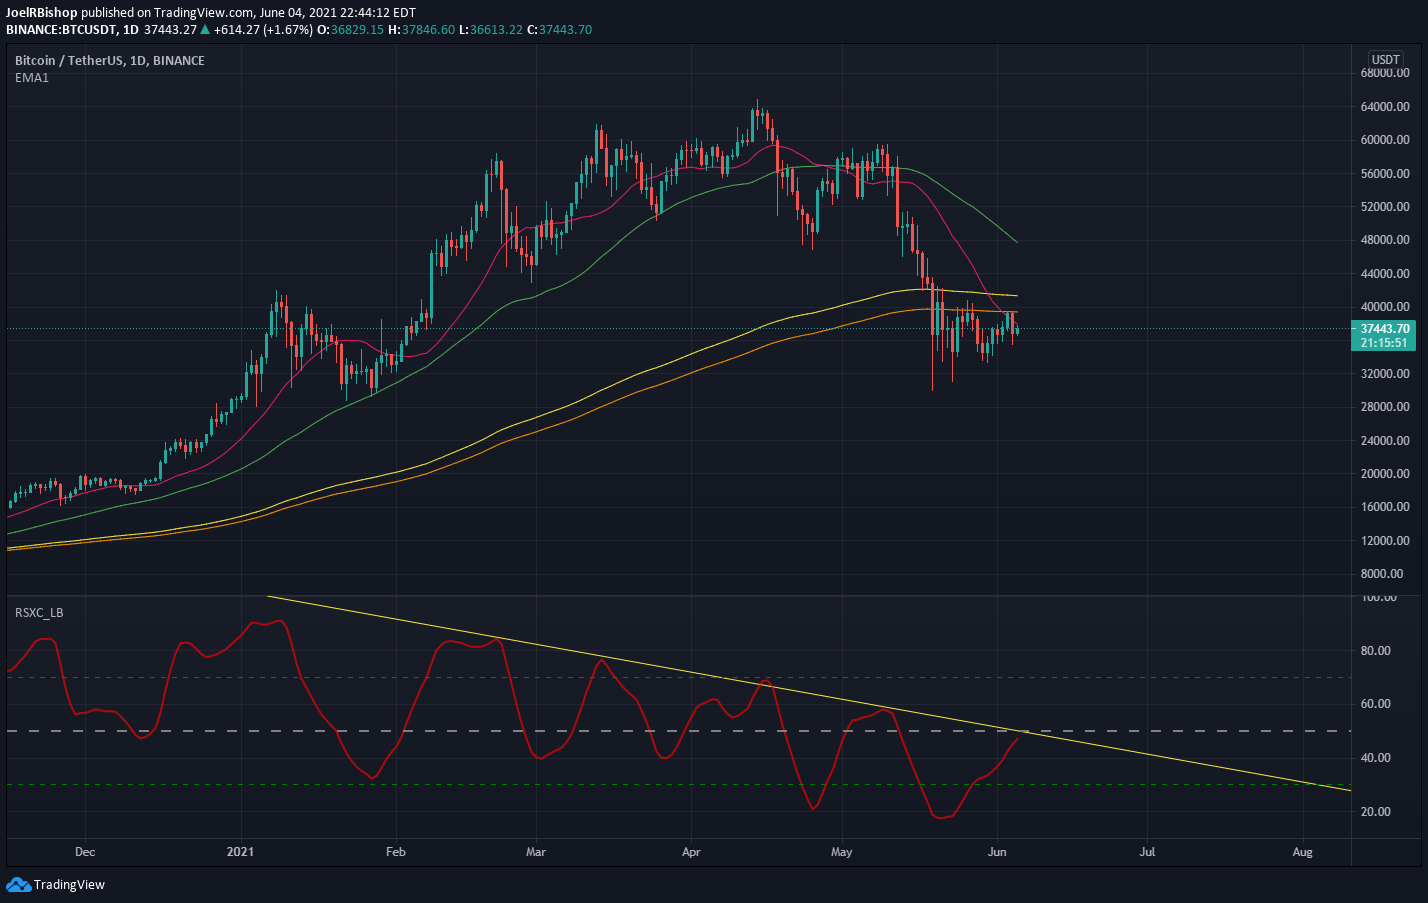Click the 48000.00 price axis label
This screenshot has width=1428, height=903.
[x=1385, y=240]
